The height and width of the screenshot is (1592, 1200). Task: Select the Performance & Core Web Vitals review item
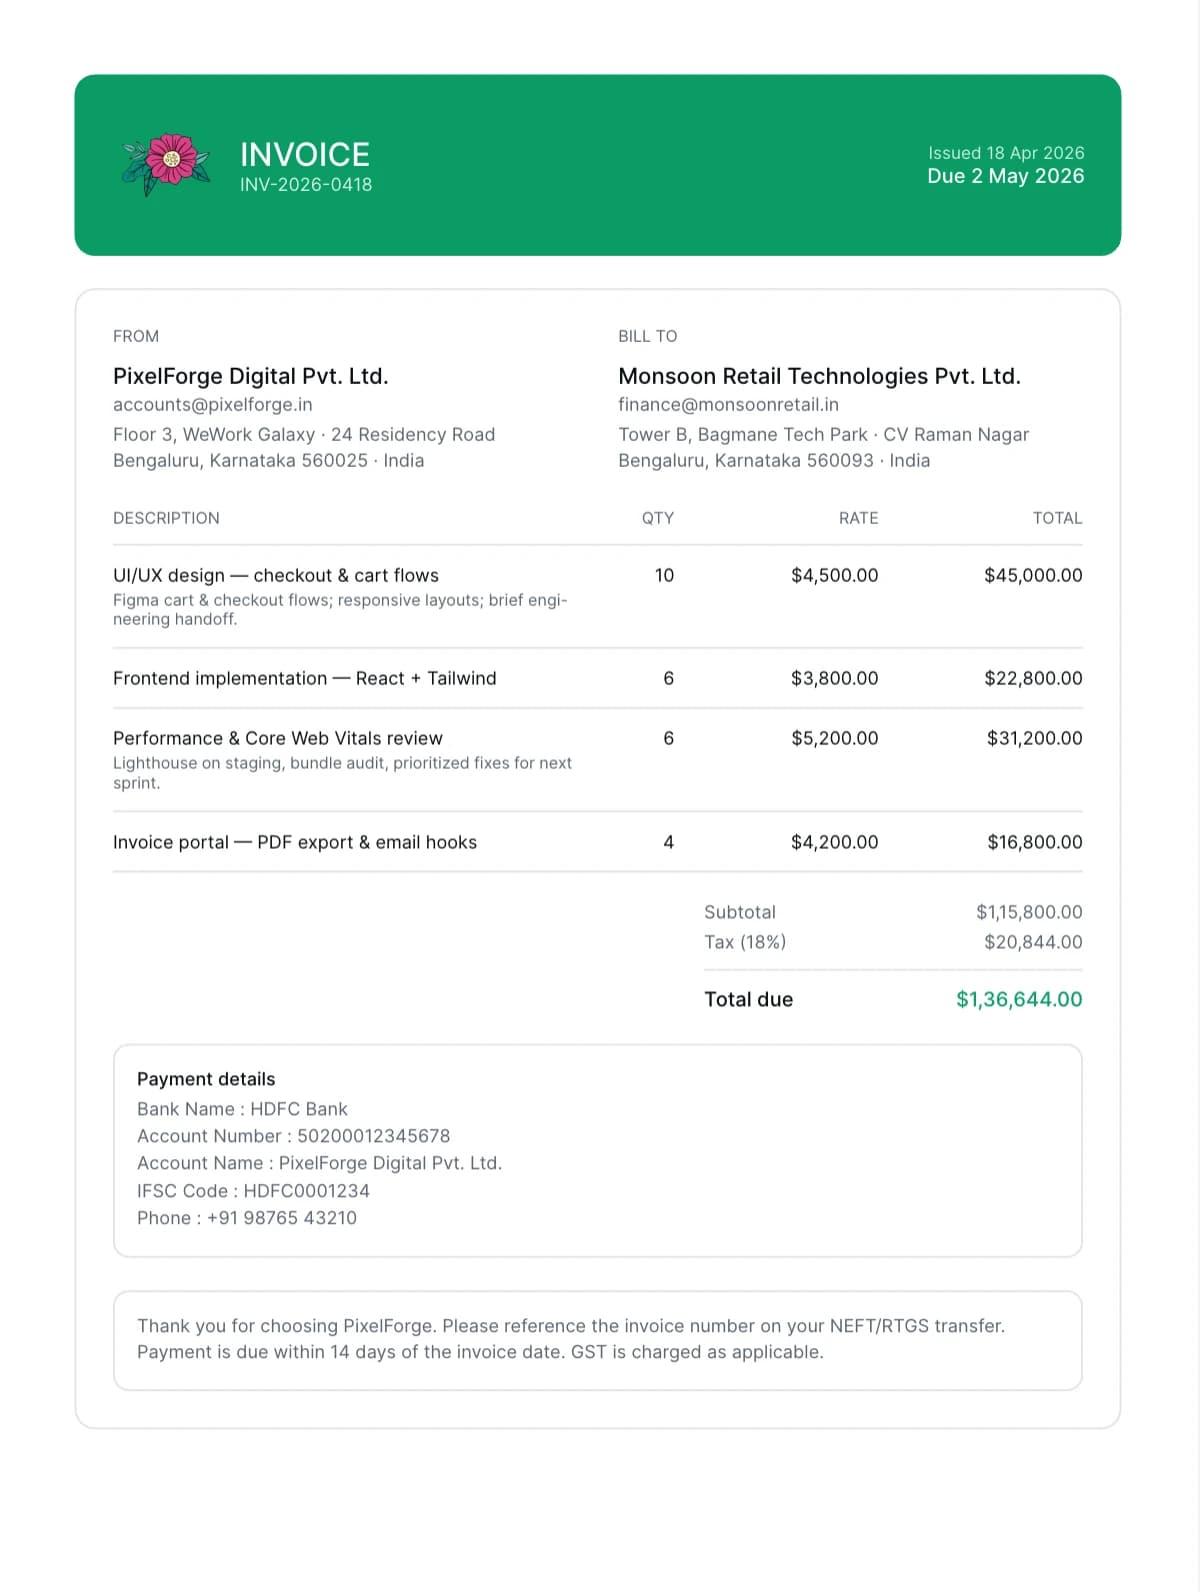[x=278, y=739]
